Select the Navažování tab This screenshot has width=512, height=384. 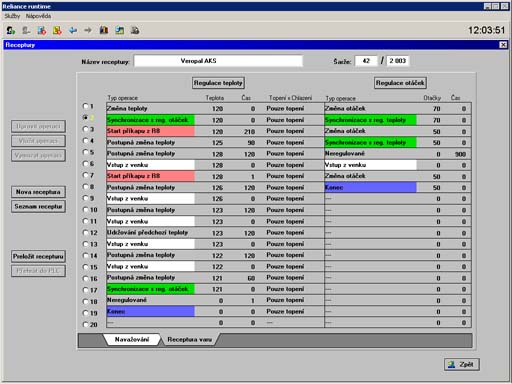pyautogui.click(x=132, y=339)
